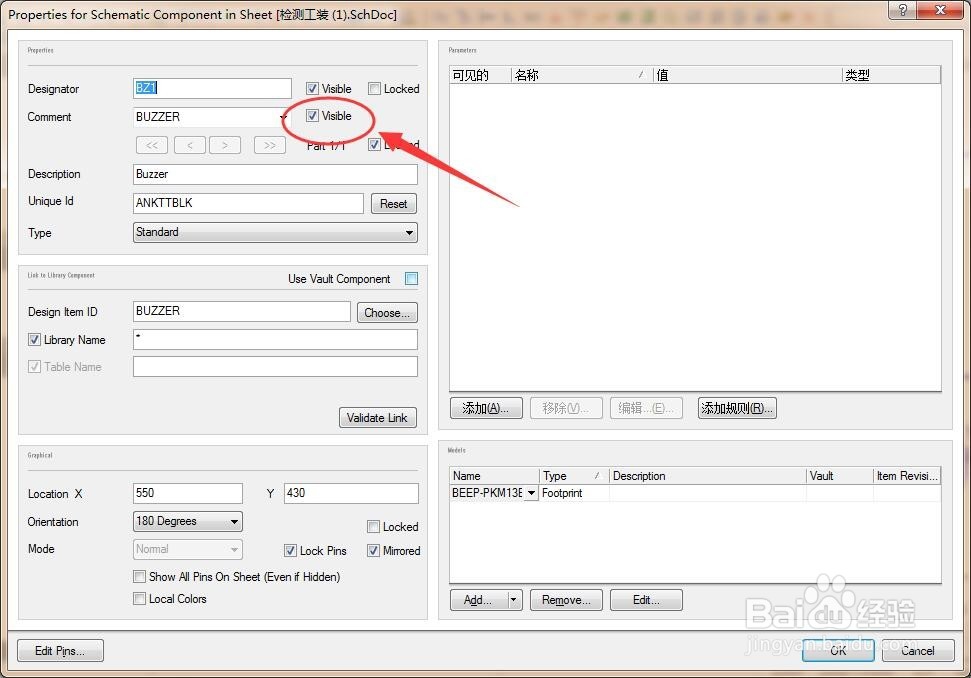
Task: Sort models by Type column header
Action: (x=574, y=476)
